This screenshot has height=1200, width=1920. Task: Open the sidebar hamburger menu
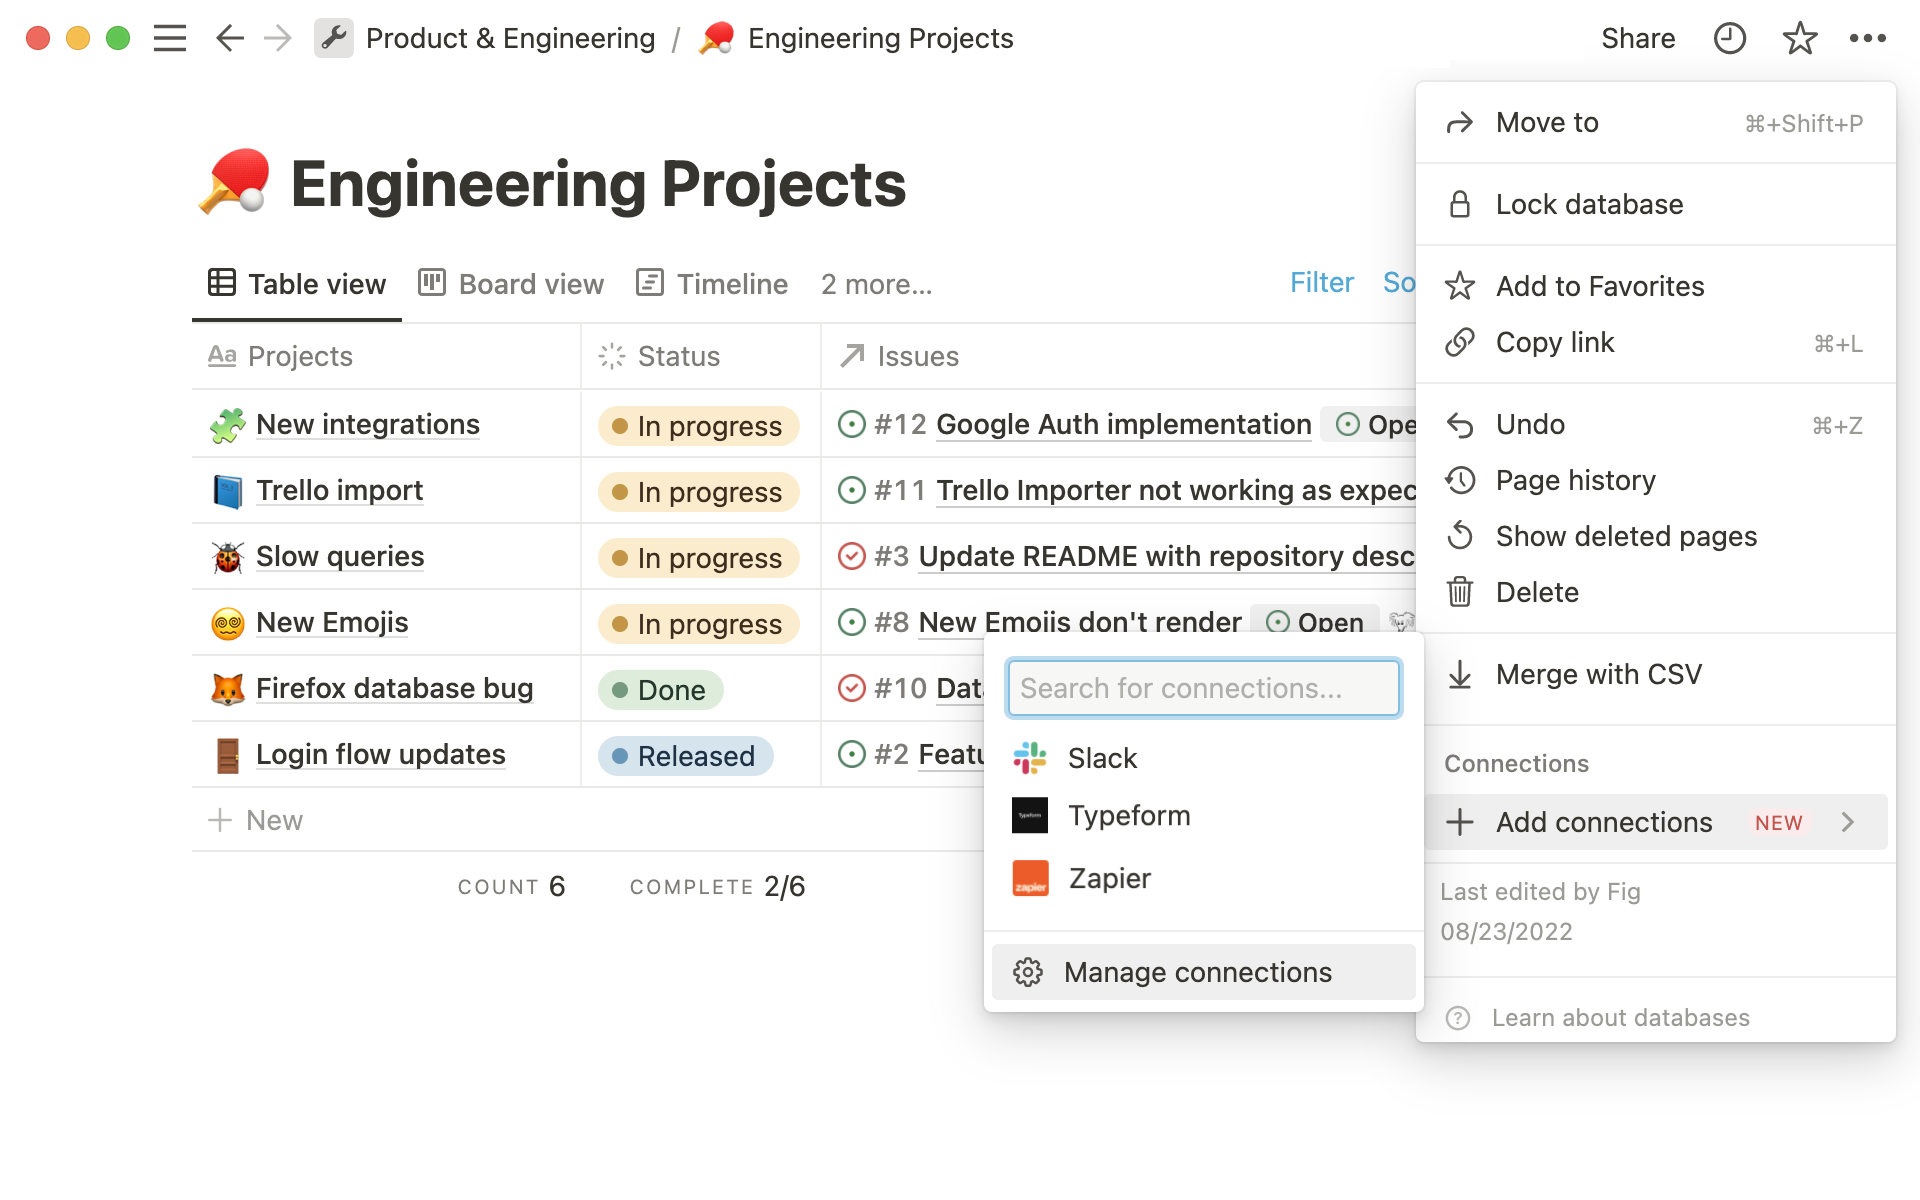(170, 38)
